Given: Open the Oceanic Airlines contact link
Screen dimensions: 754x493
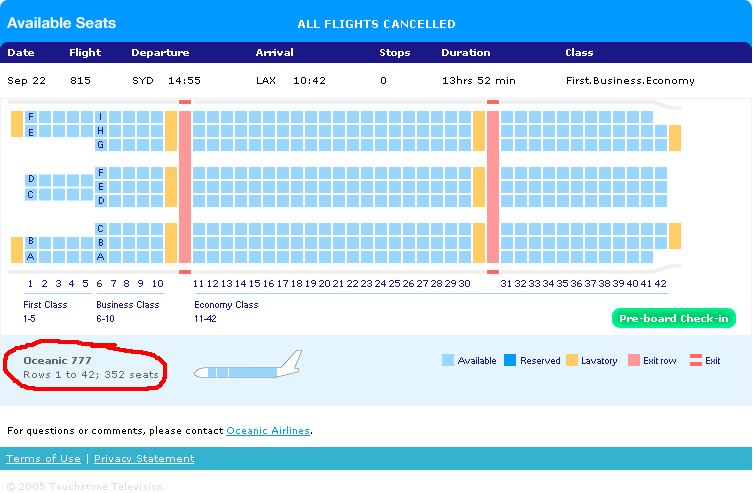Looking at the screenshot, I should coord(268,430).
